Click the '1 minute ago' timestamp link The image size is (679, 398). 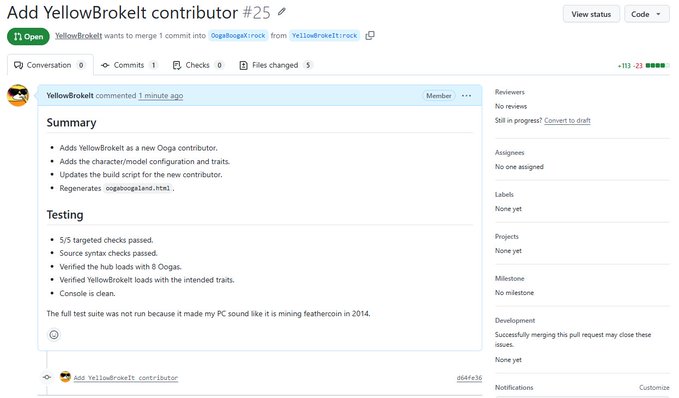pos(161,96)
